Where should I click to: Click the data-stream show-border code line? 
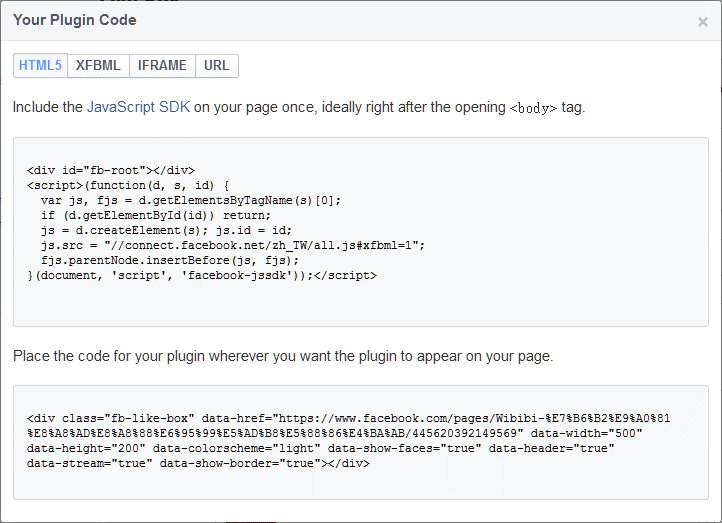tap(198, 463)
